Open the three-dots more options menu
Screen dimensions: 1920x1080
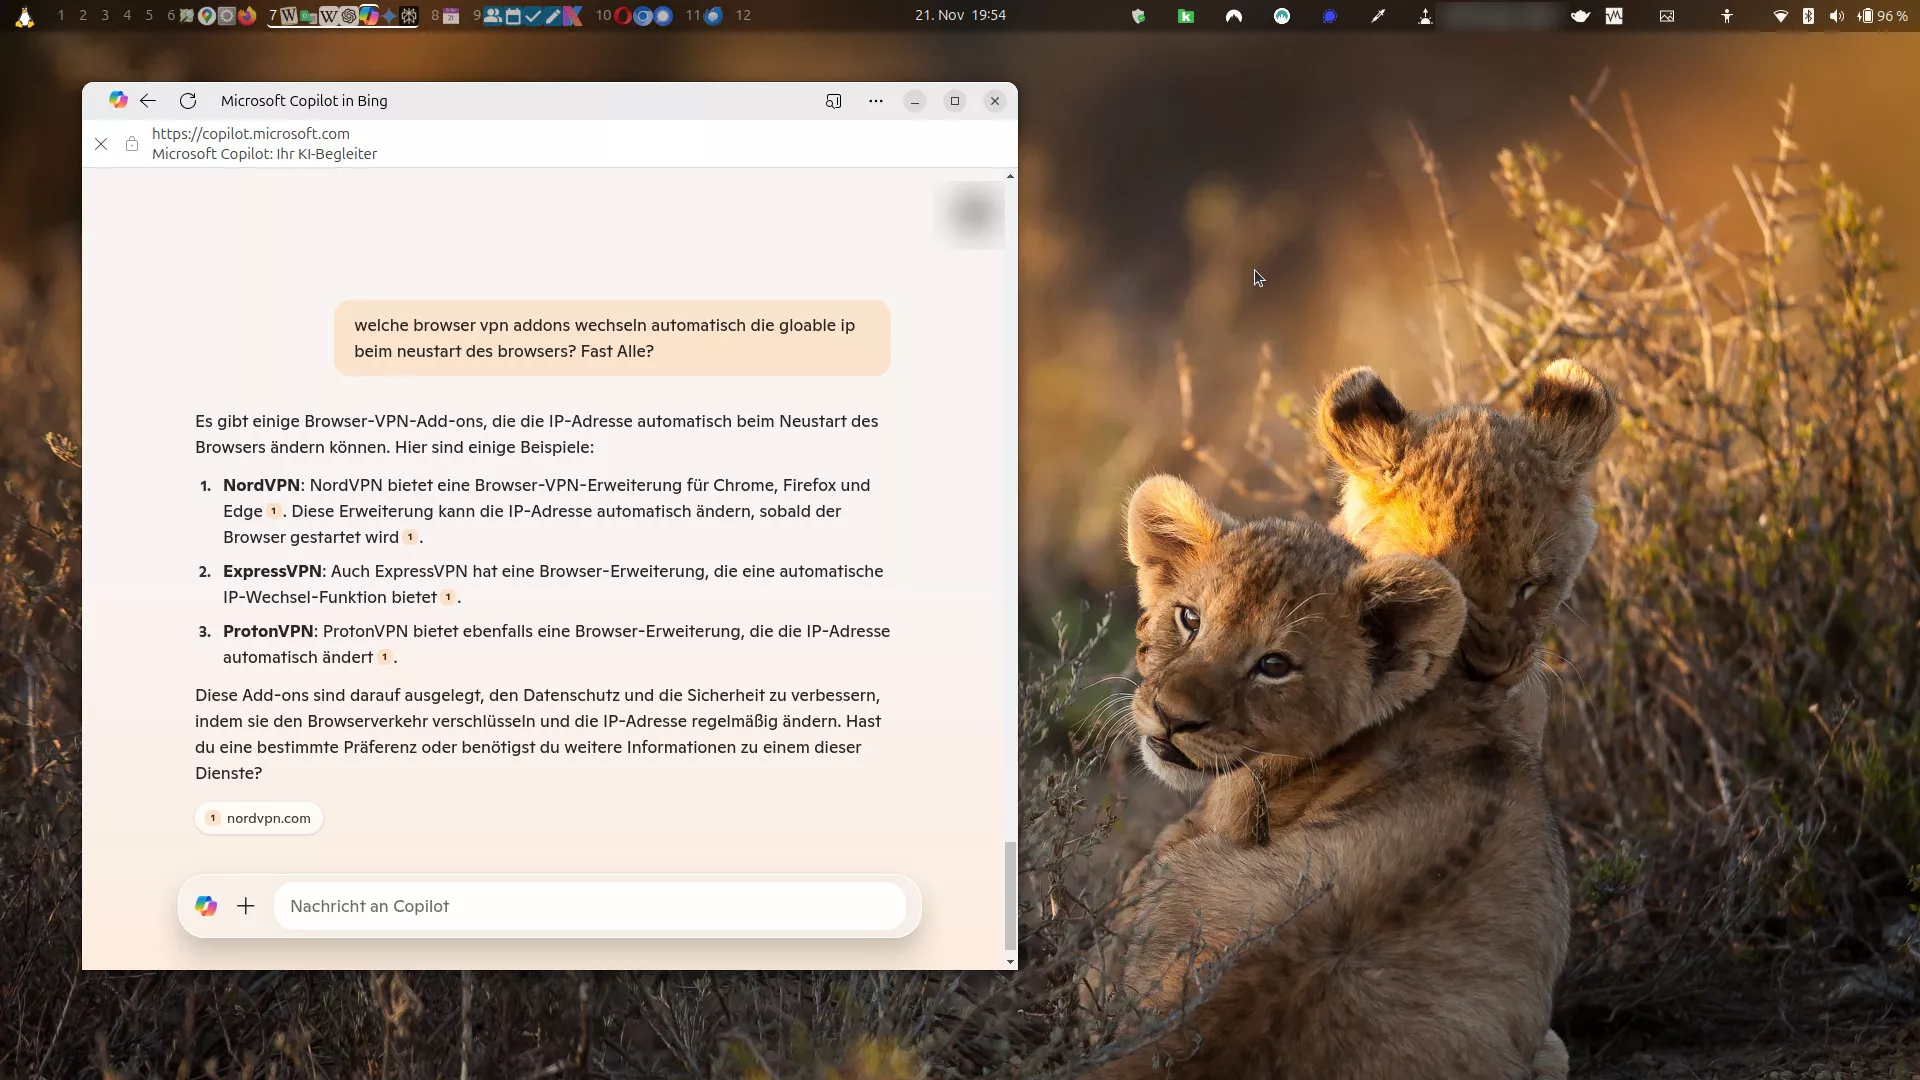[876, 101]
